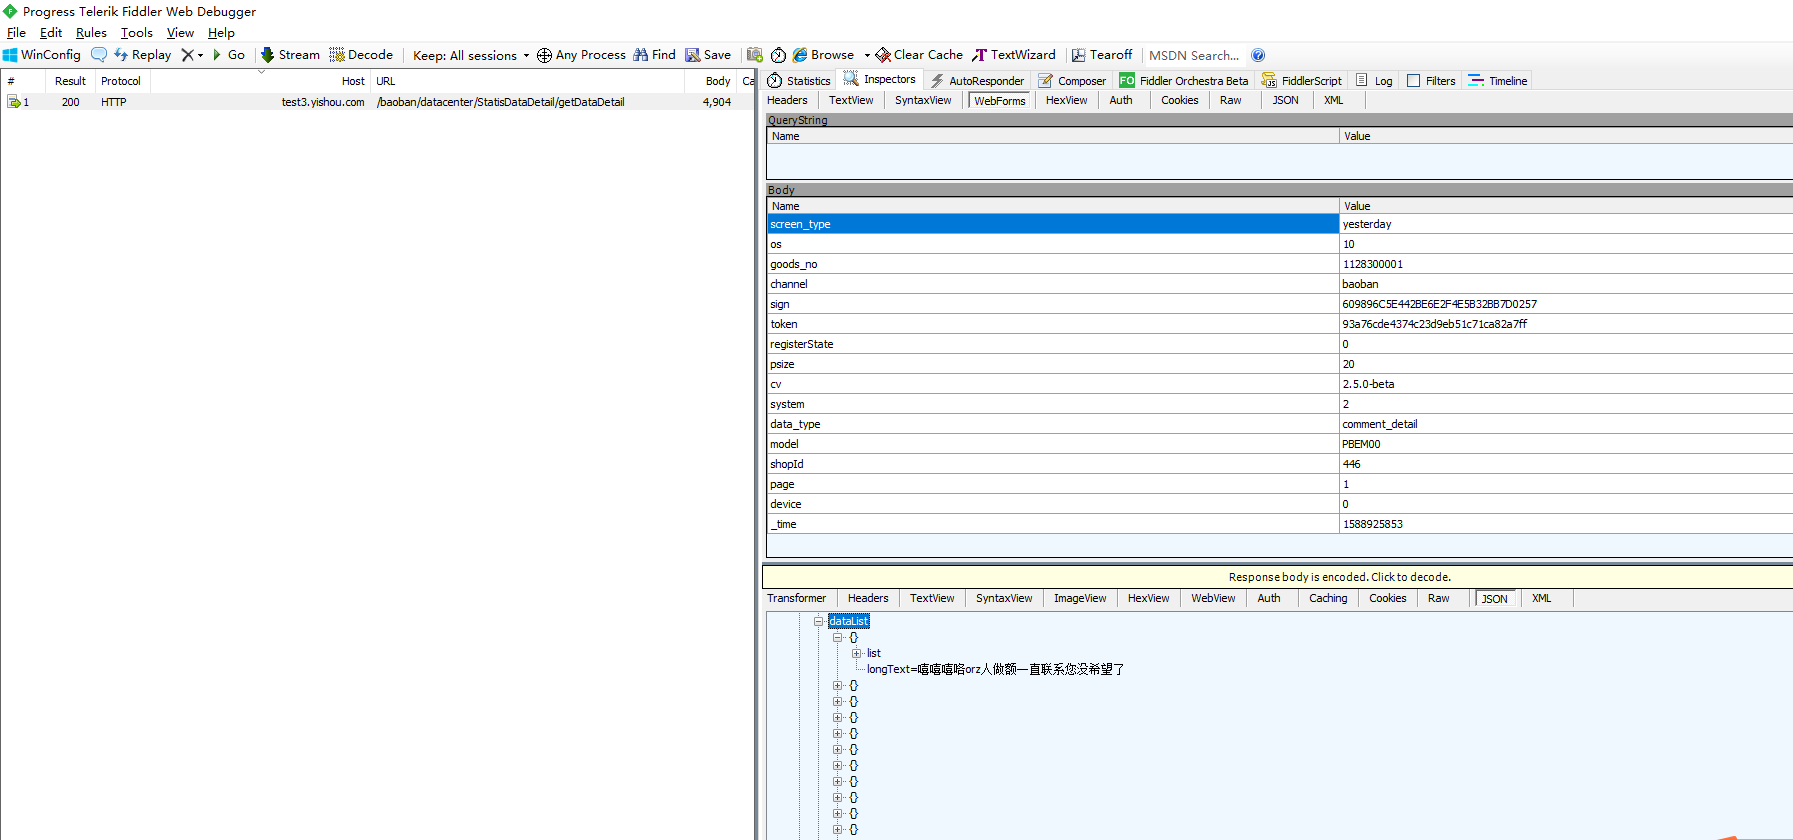Select request HexView tab

[x=1066, y=100]
